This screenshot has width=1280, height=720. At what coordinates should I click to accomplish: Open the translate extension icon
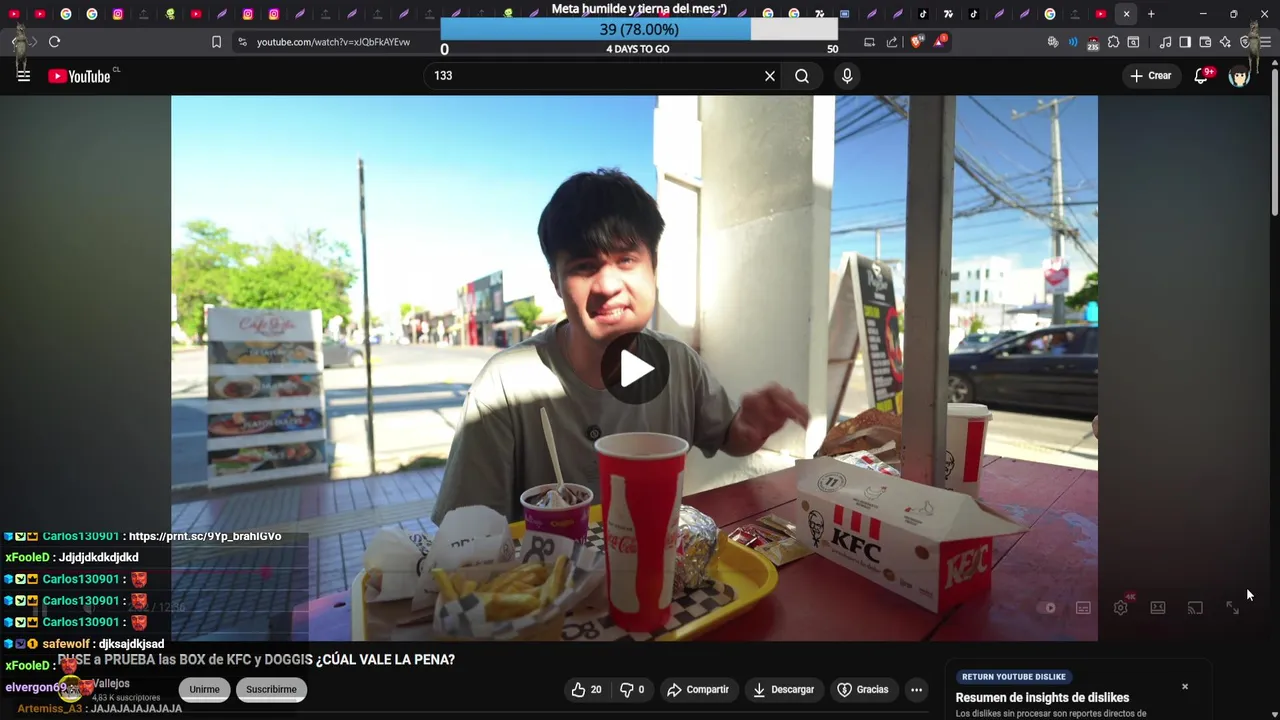click(x=1053, y=42)
